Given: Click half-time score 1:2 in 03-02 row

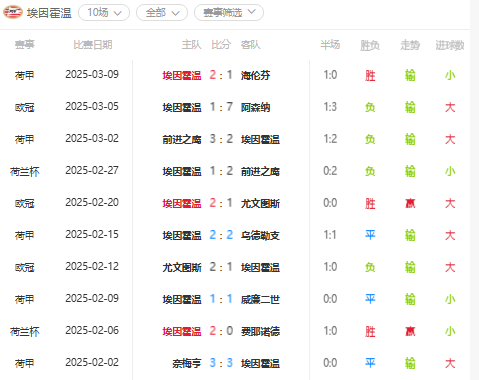Looking at the screenshot, I should click(330, 139).
